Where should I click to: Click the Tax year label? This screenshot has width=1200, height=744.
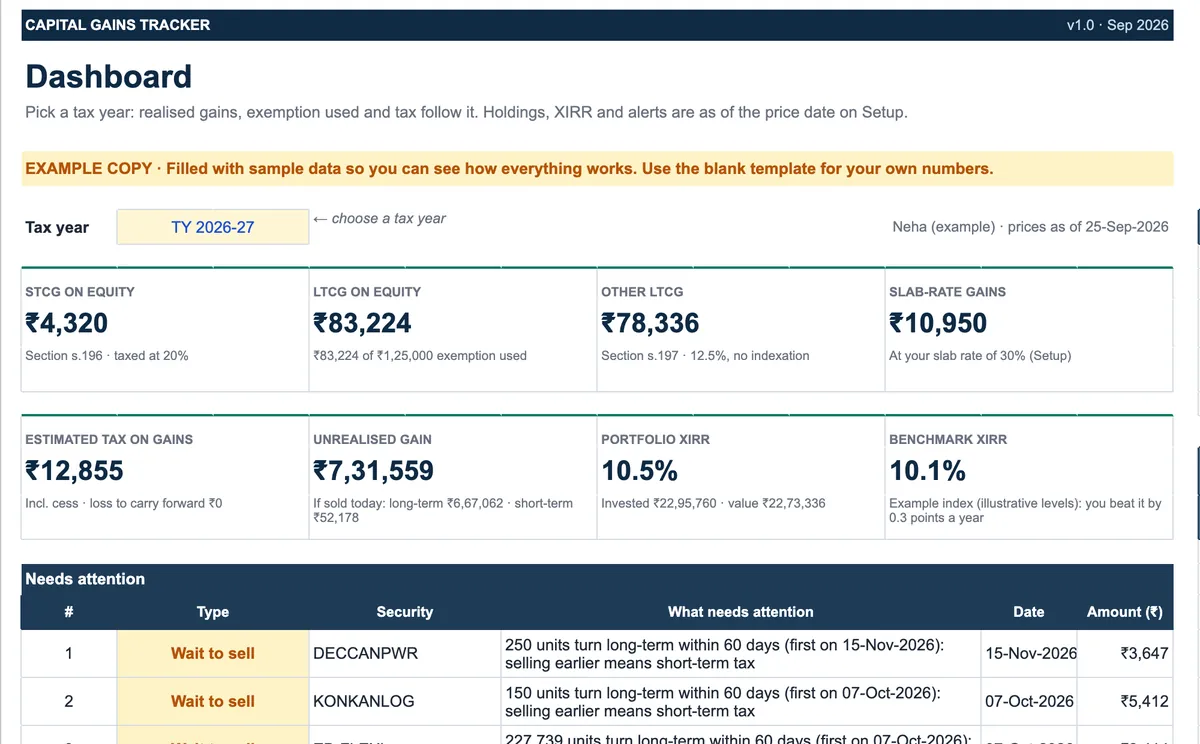[57, 227]
